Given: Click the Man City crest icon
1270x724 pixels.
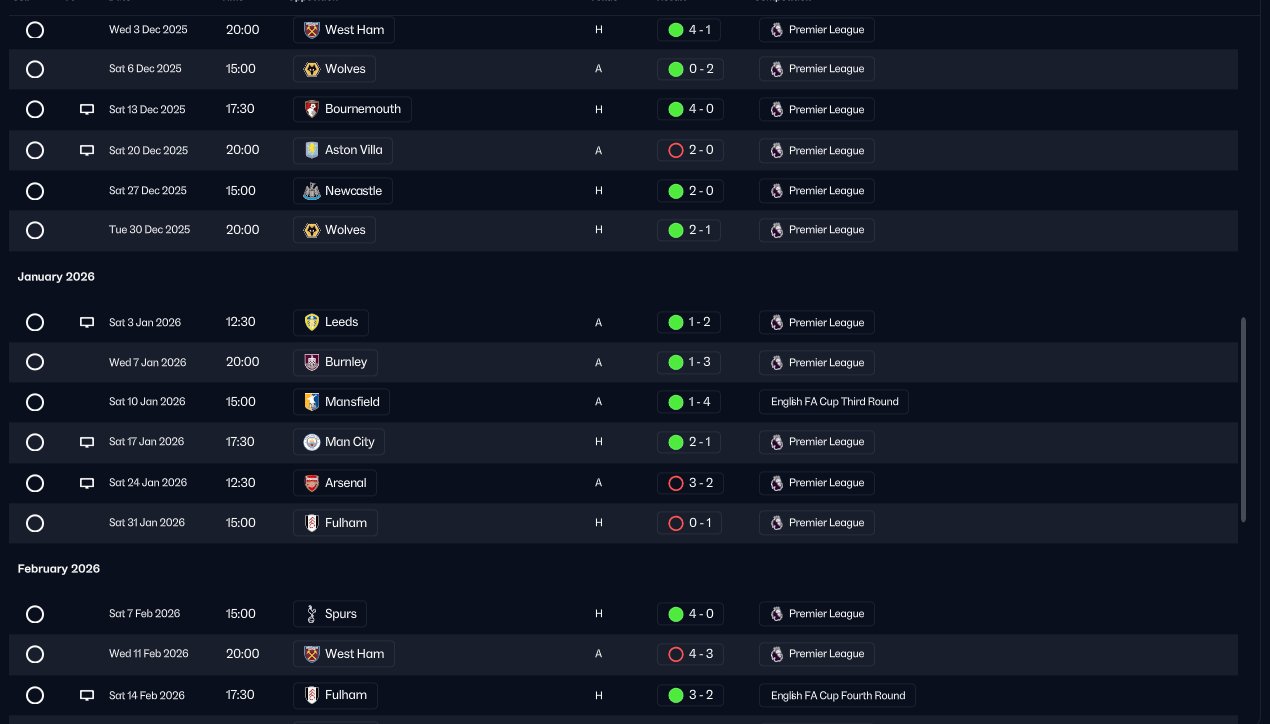Looking at the screenshot, I should point(312,442).
